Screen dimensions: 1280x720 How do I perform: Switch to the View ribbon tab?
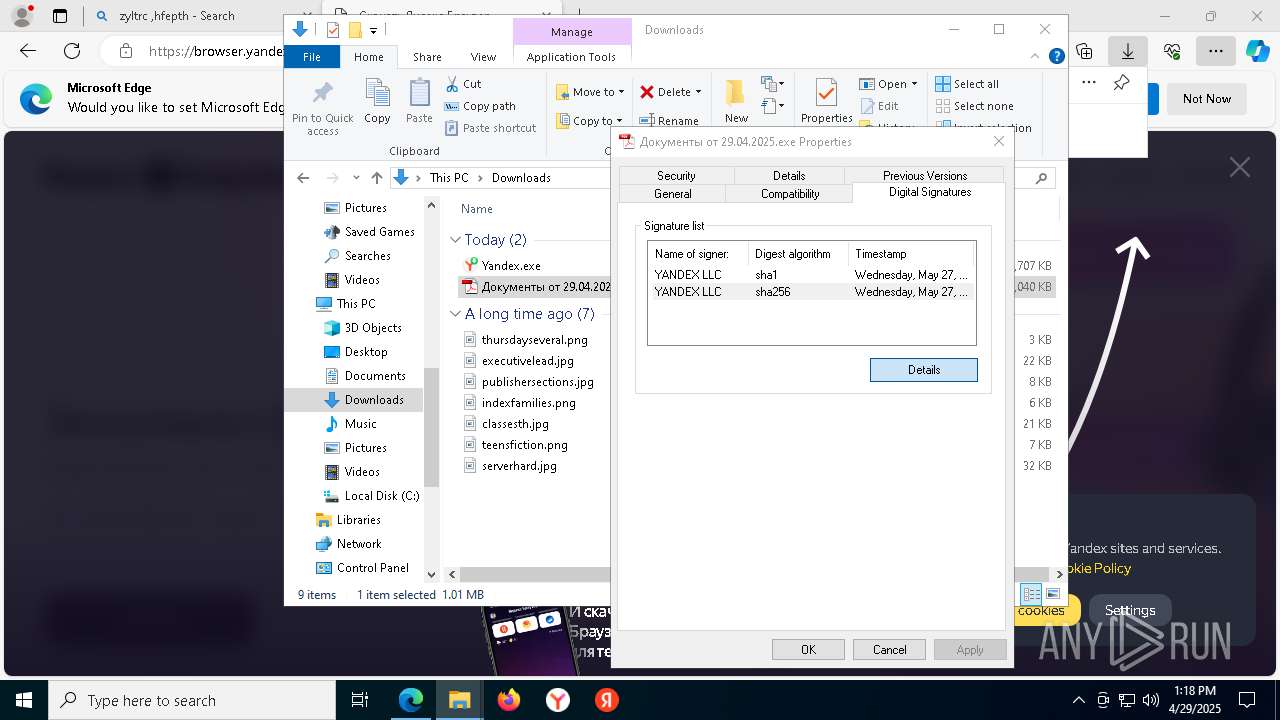point(483,57)
